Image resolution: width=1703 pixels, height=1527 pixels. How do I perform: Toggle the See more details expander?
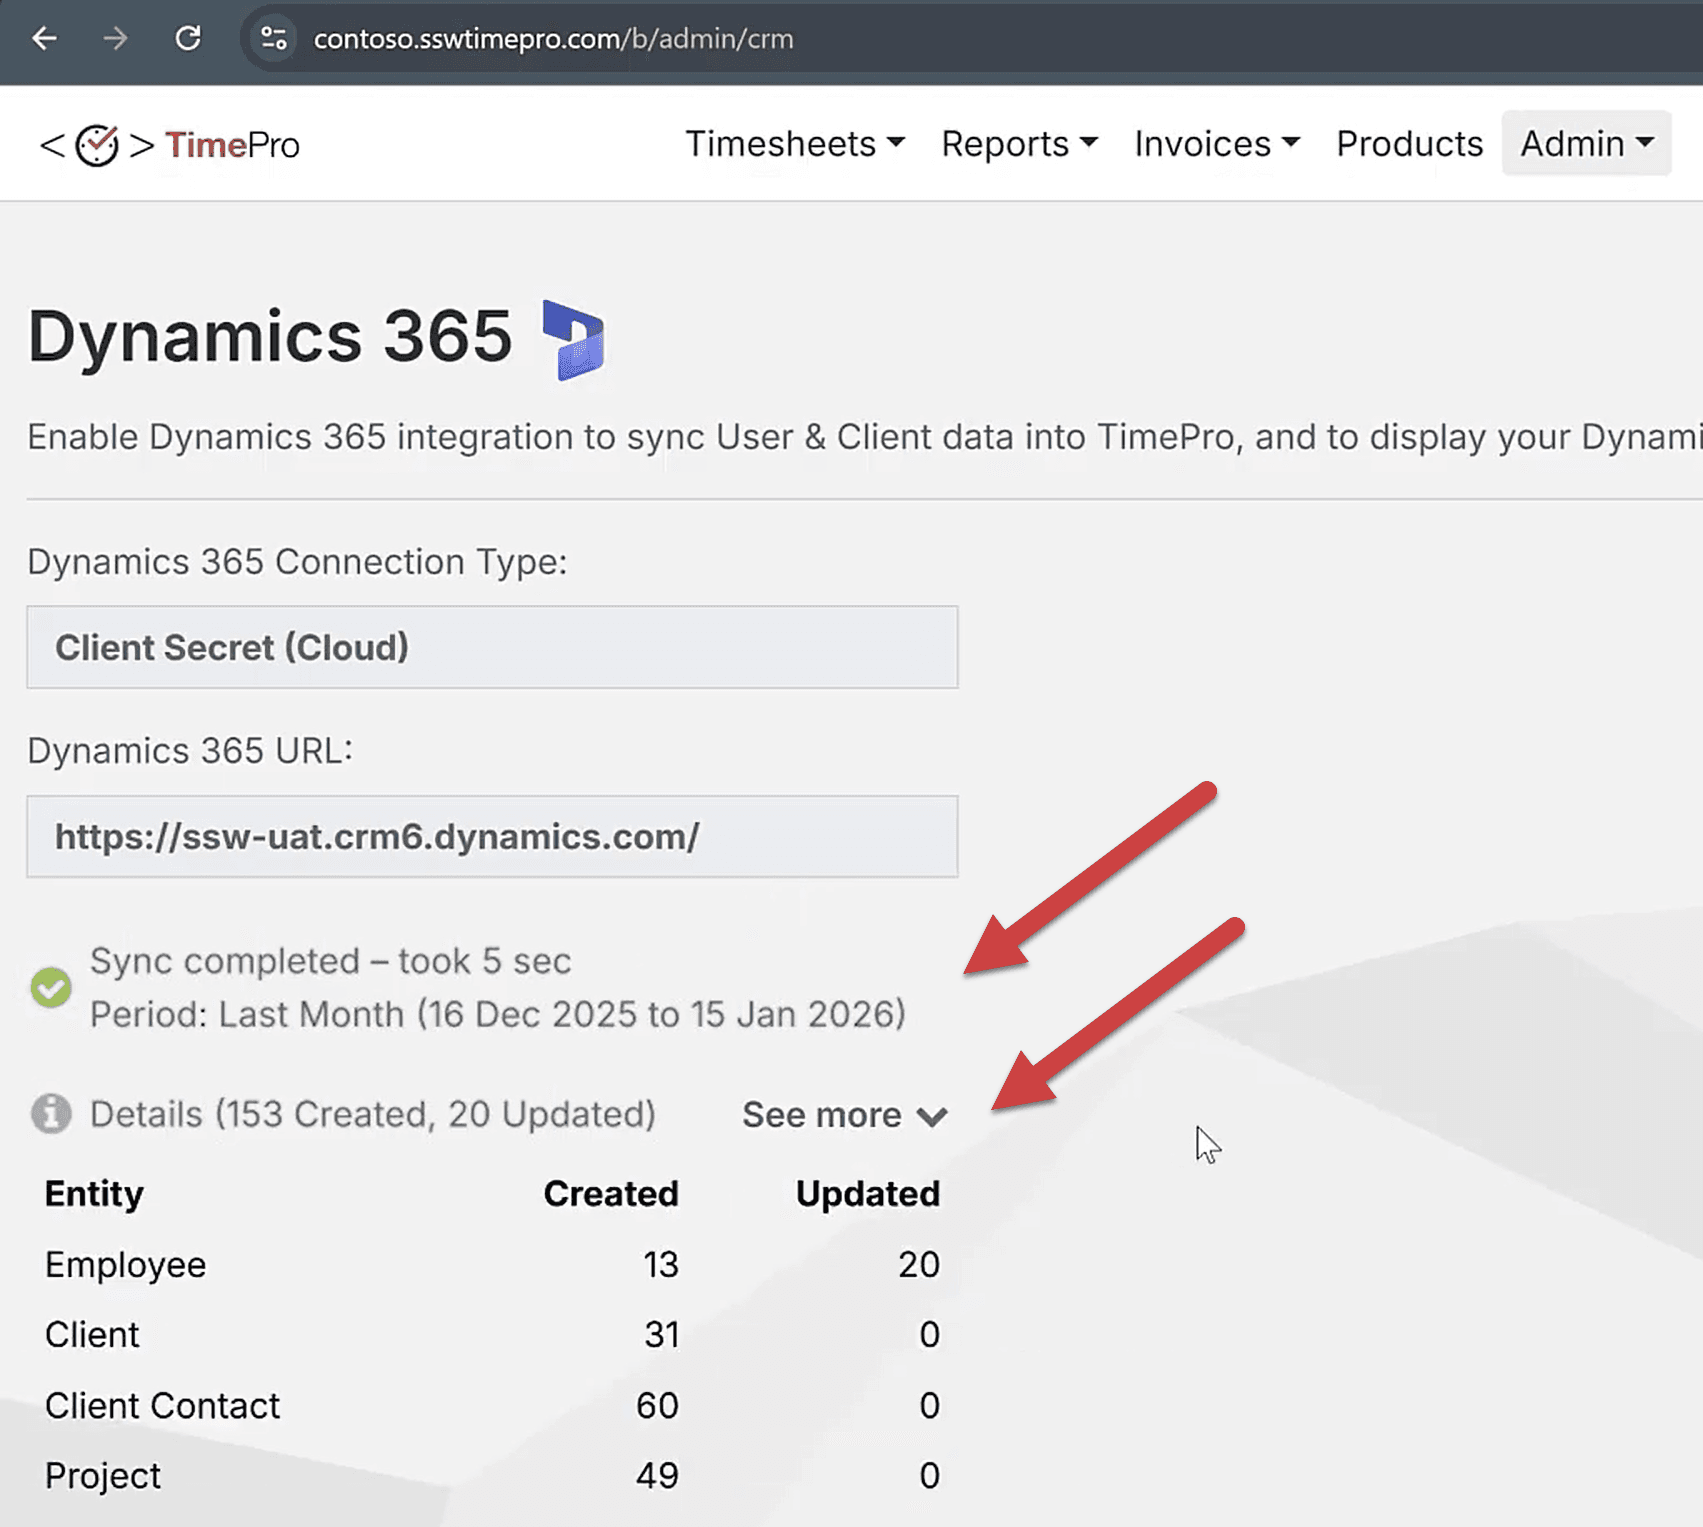[x=845, y=1115]
